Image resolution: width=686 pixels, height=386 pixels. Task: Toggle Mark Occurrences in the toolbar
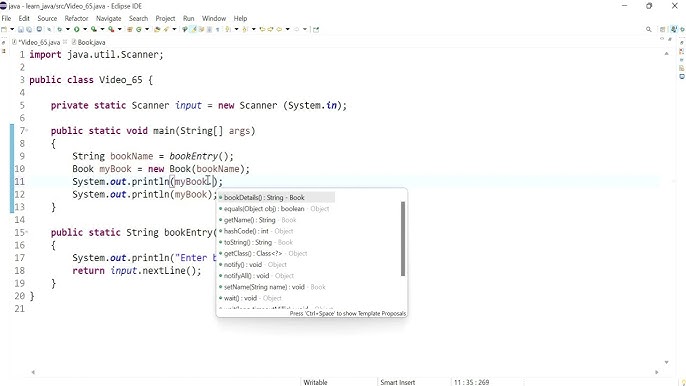click(193, 29)
